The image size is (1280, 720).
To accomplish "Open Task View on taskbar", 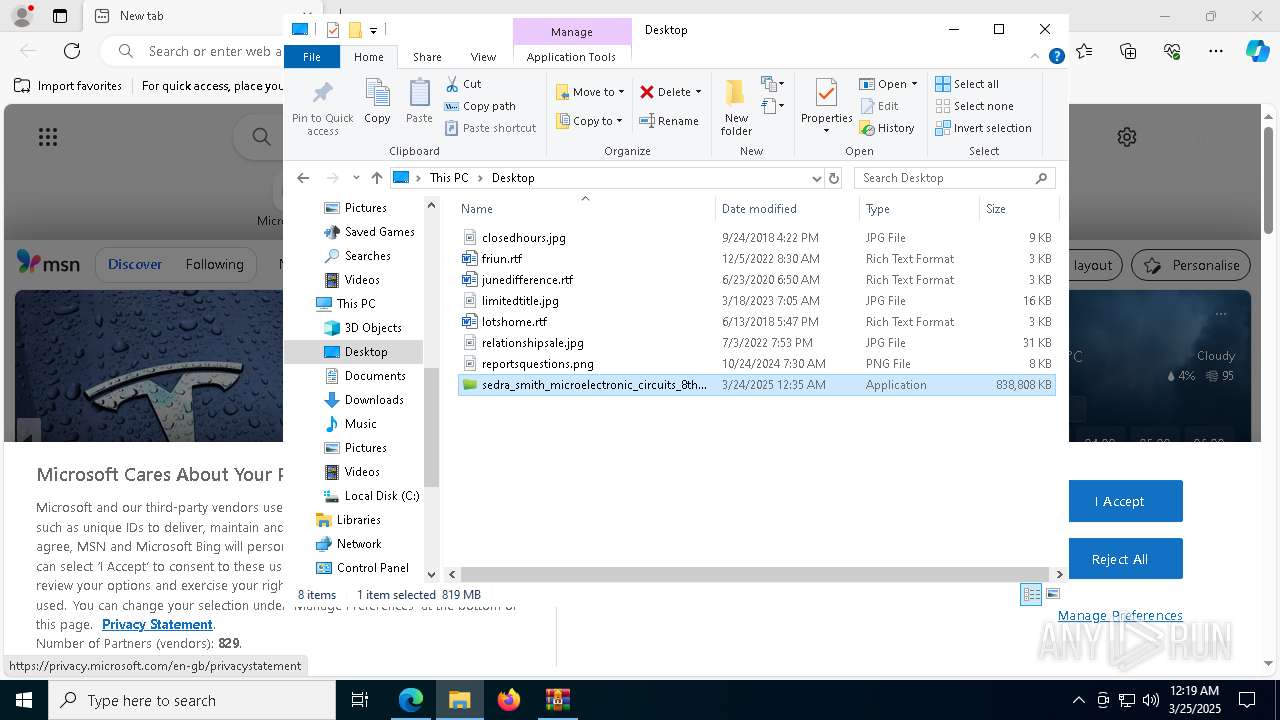I will [x=360, y=700].
